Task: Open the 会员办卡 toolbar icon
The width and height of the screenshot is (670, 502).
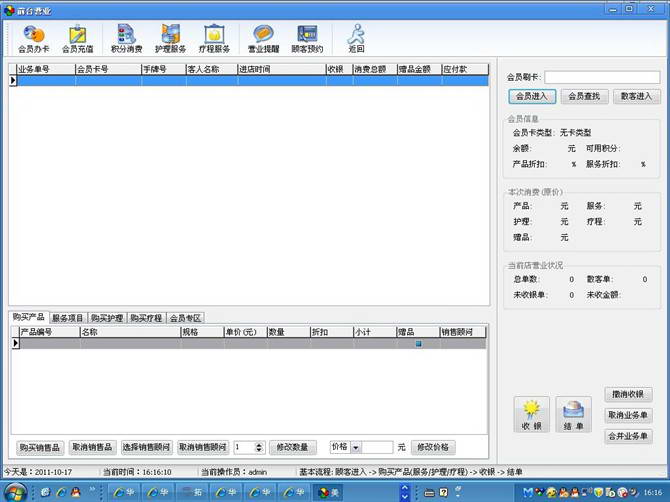Action: coord(34,39)
